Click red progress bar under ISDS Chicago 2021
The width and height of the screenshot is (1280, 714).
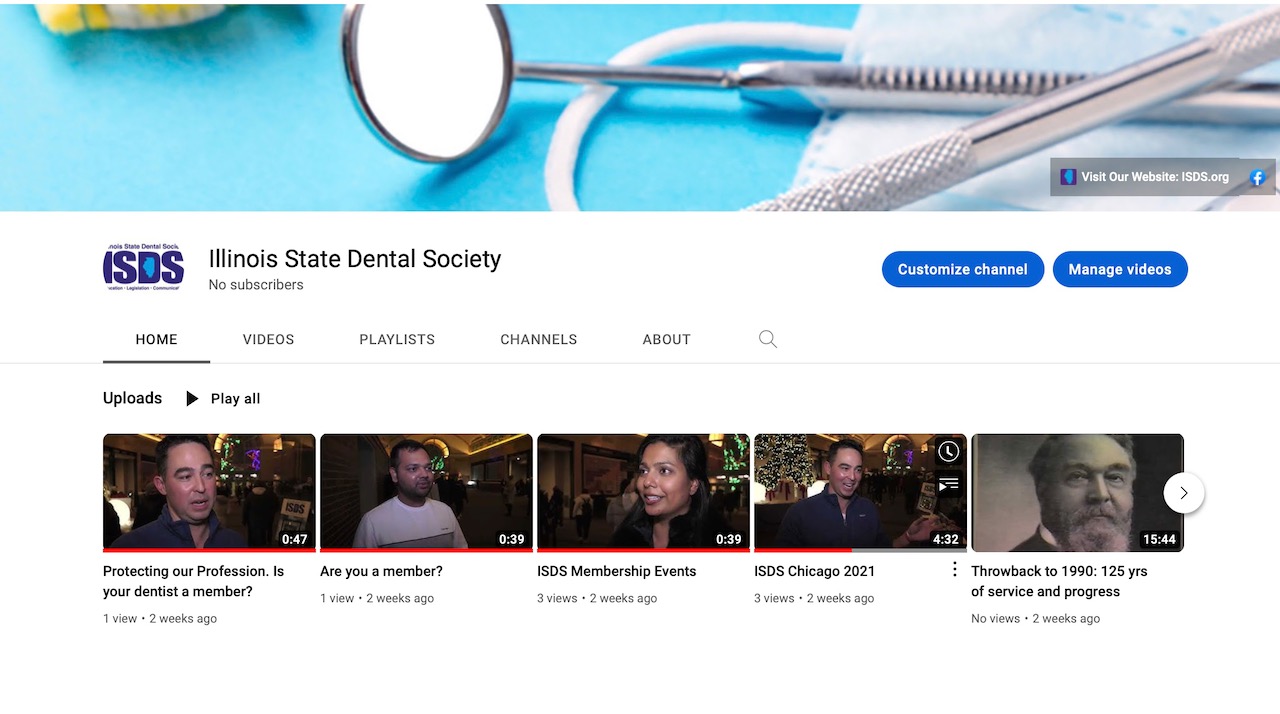pos(803,550)
